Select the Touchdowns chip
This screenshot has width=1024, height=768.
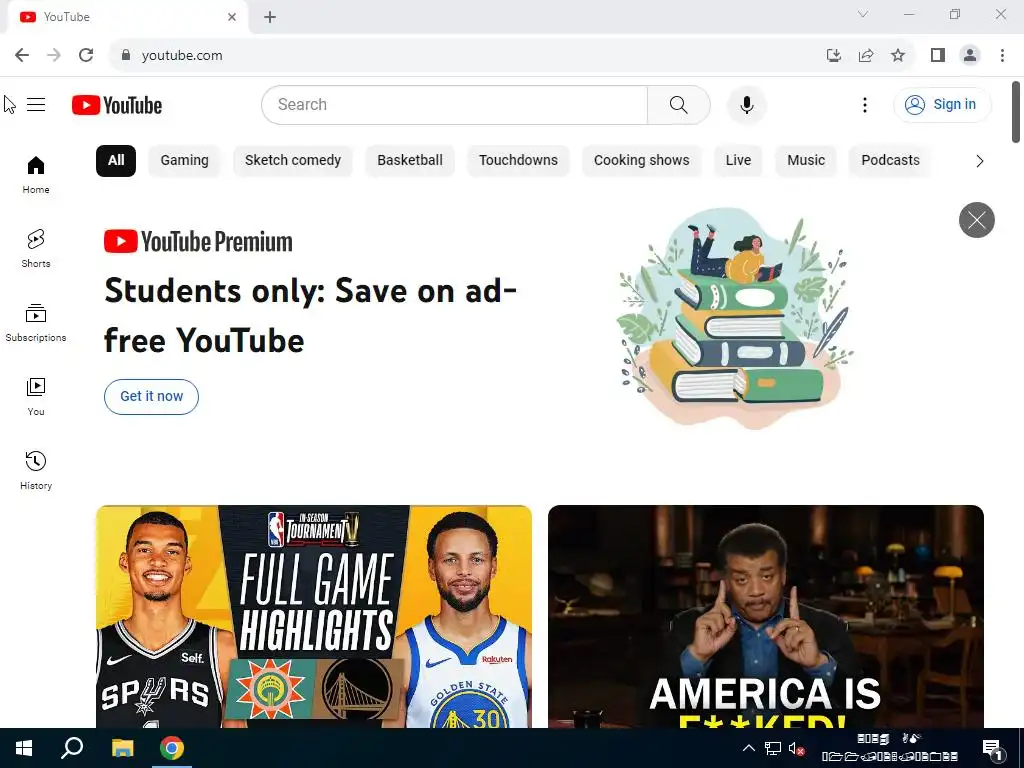518,161
